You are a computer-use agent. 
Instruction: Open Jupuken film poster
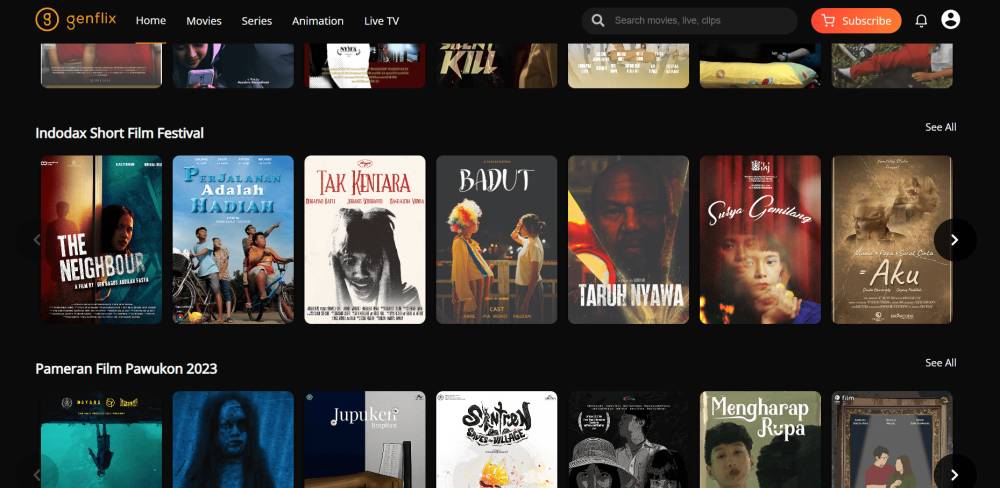tap(365, 440)
